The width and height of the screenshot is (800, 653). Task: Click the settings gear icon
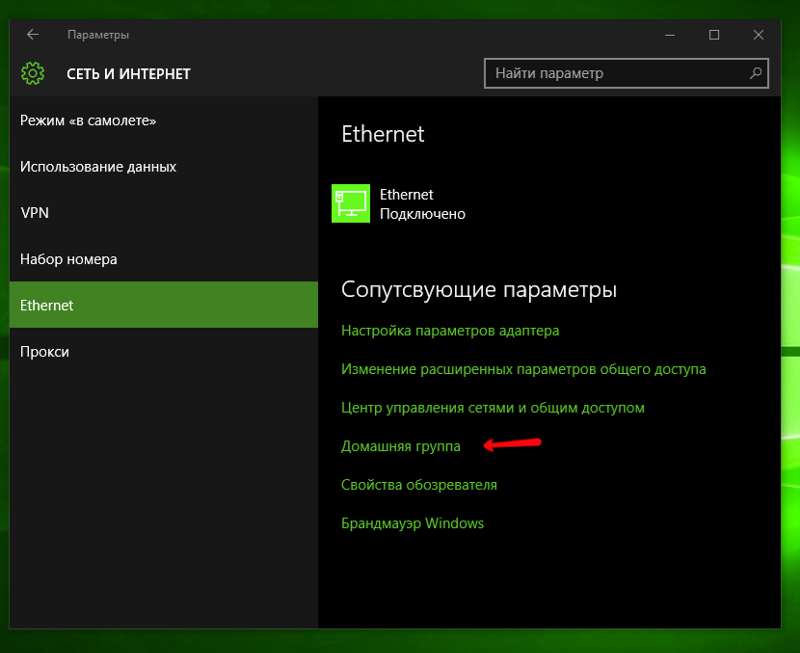[33, 73]
